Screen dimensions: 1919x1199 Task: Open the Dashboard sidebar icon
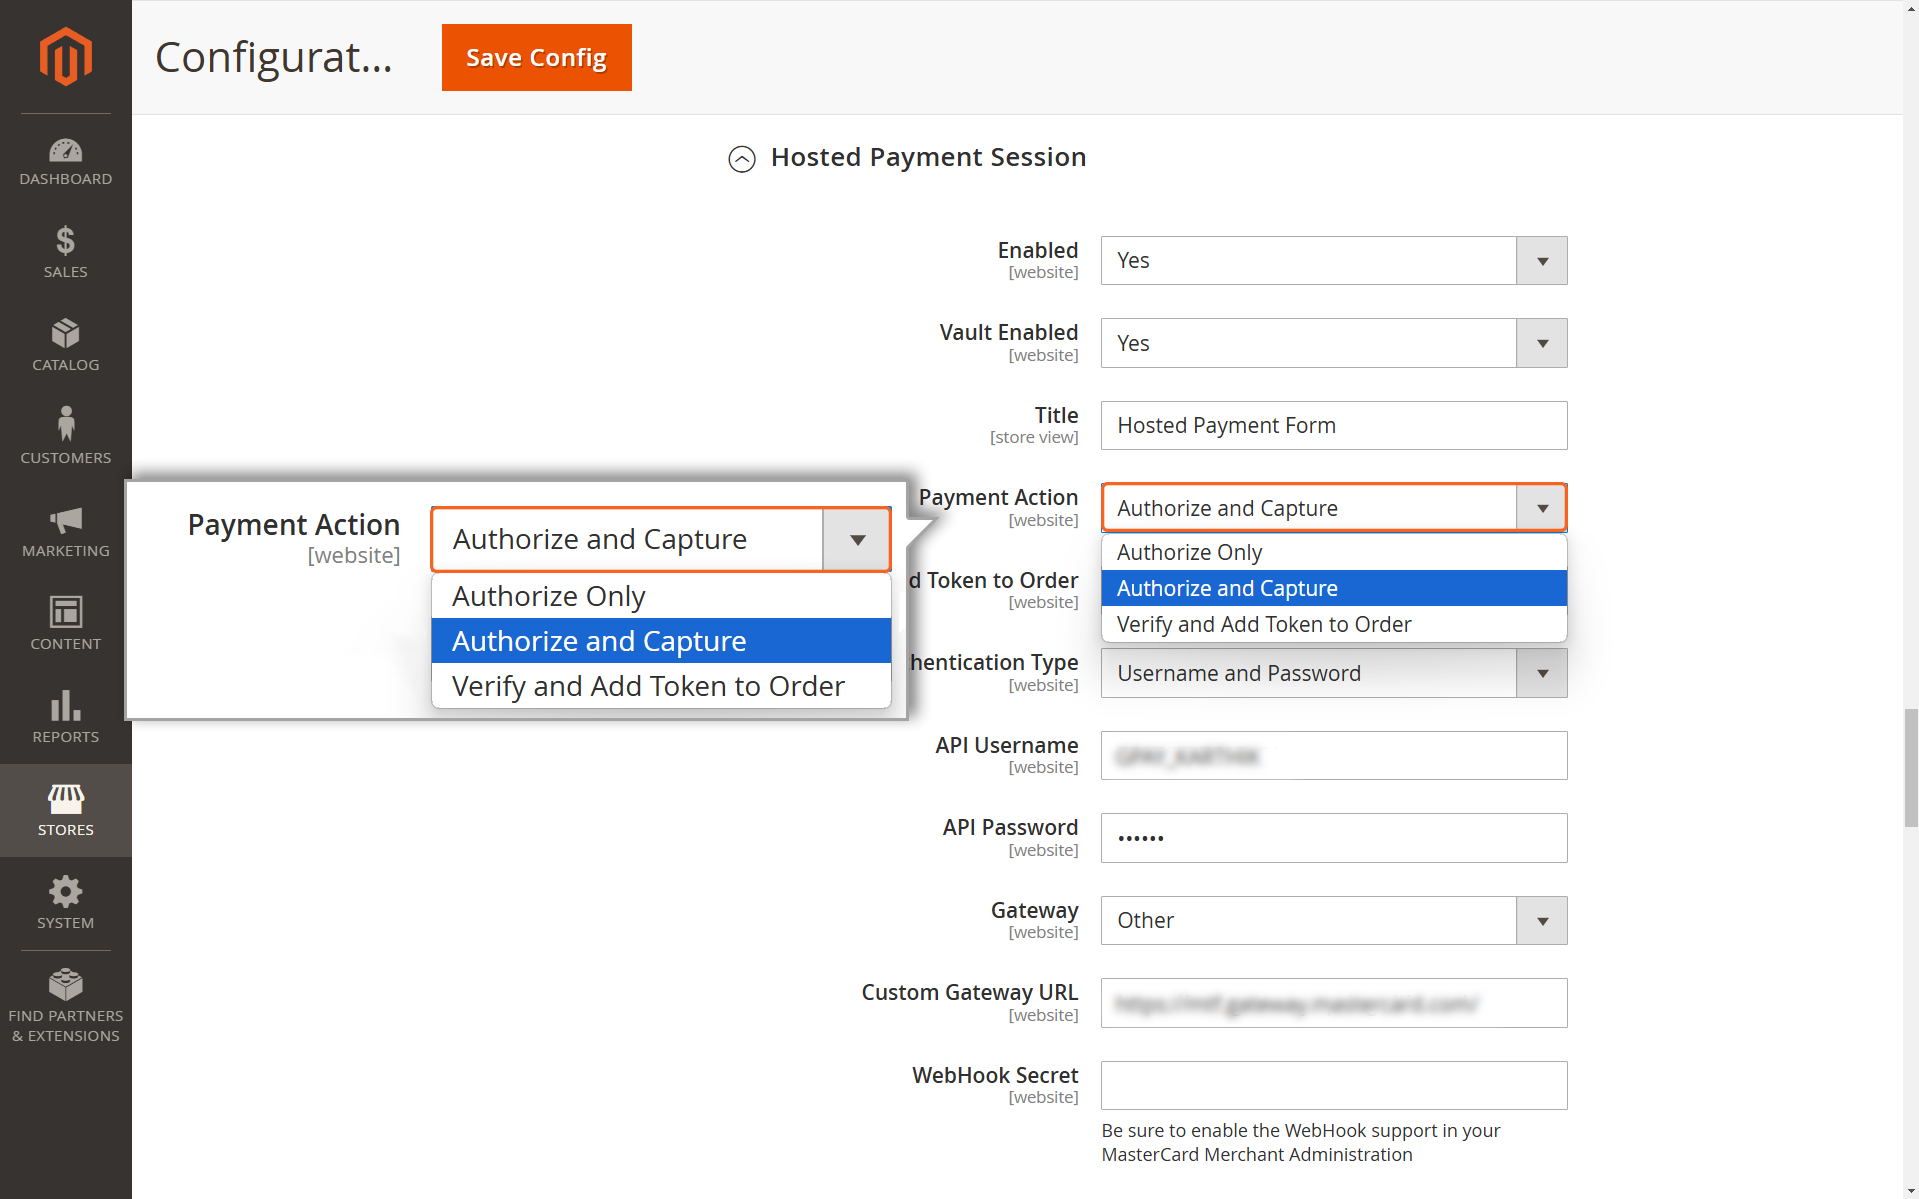pos(65,150)
